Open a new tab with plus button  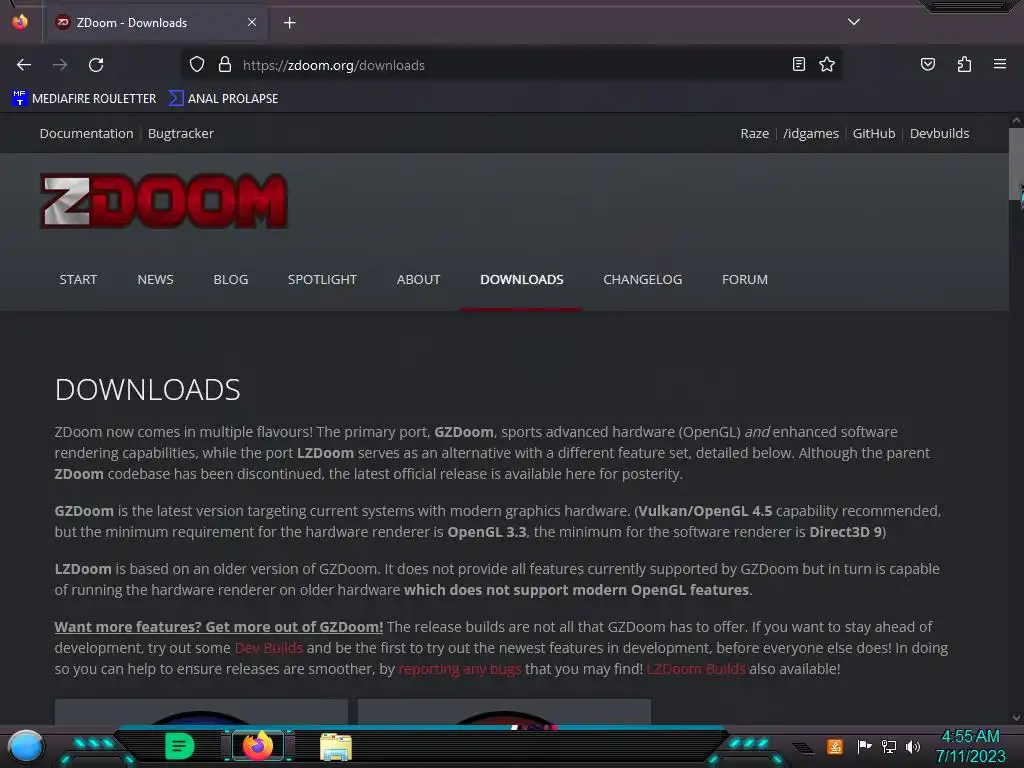pyautogui.click(x=289, y=23)
